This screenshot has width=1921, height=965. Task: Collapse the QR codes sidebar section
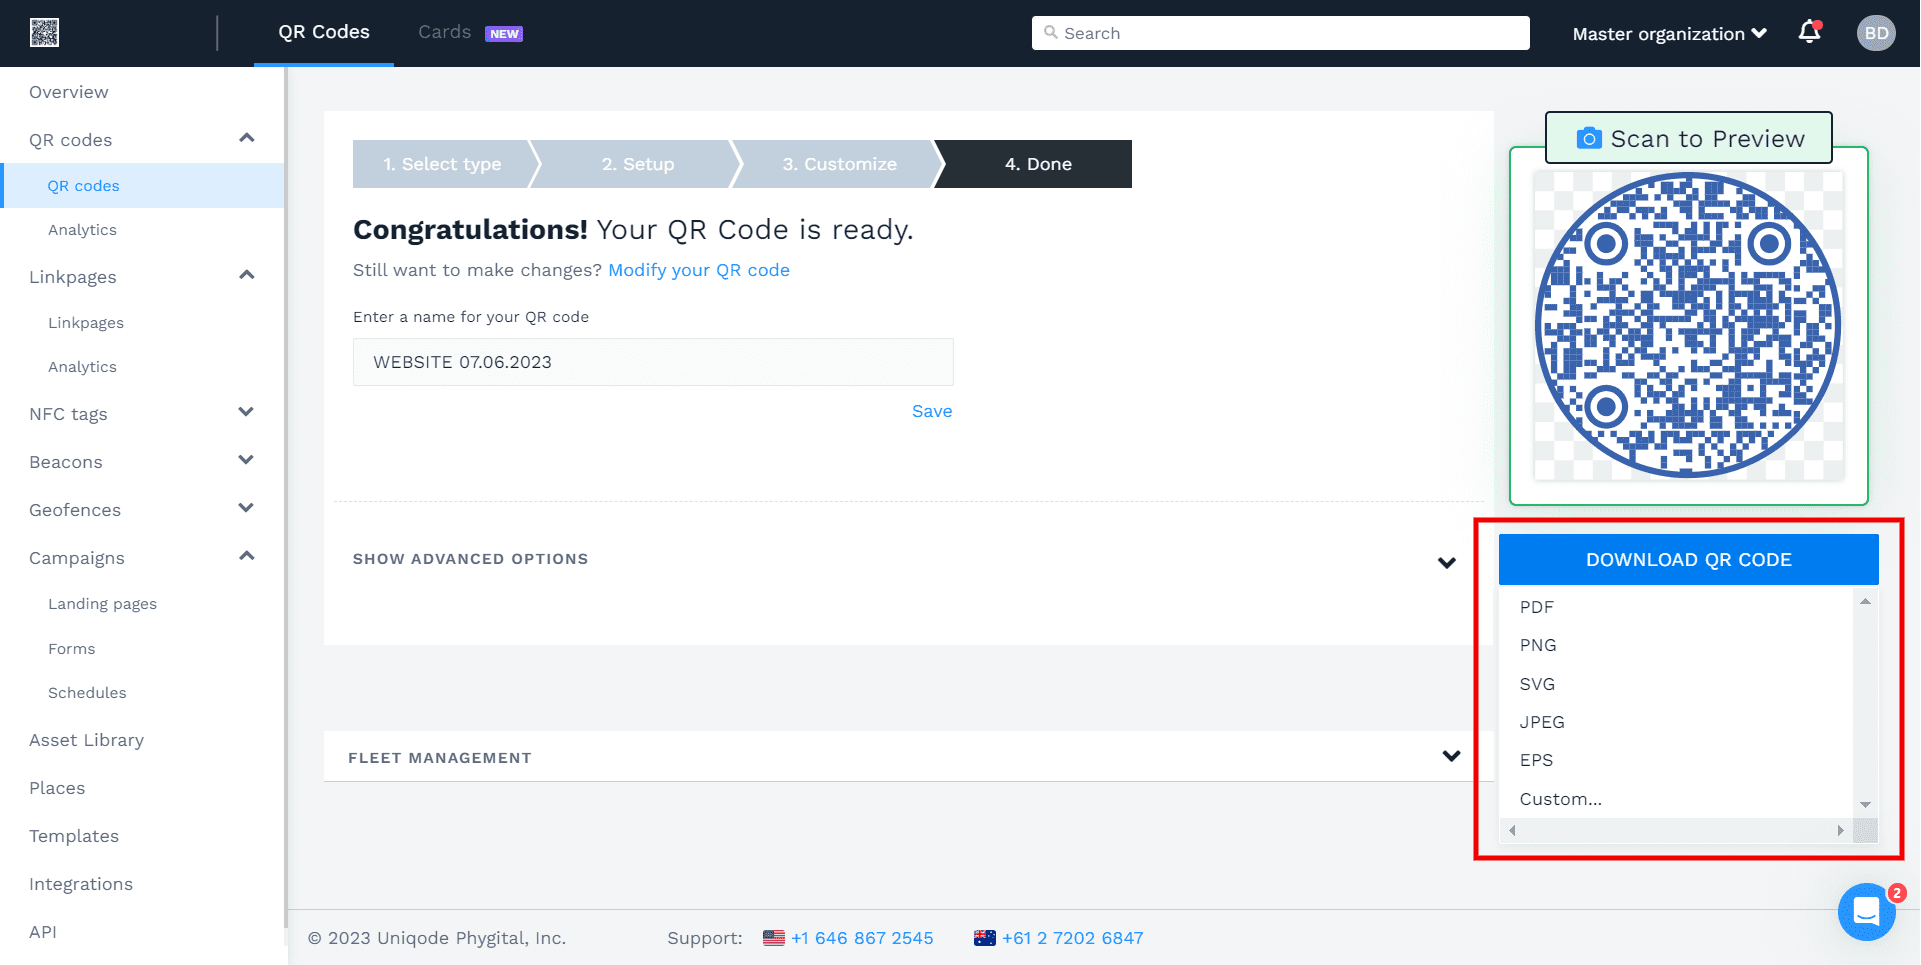pos(246,138)
